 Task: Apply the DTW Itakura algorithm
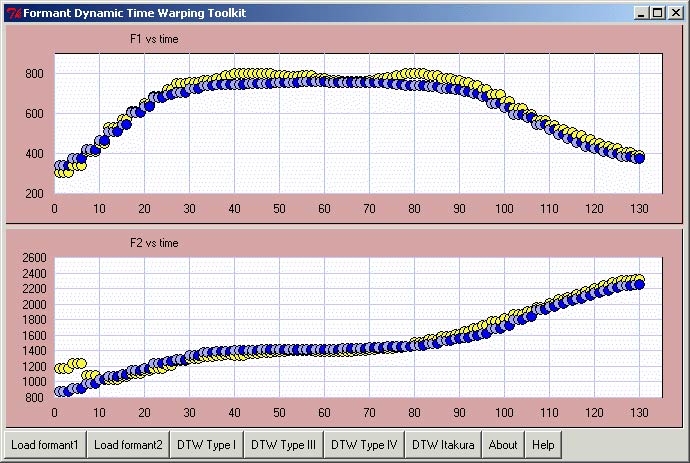pos(444,445)
